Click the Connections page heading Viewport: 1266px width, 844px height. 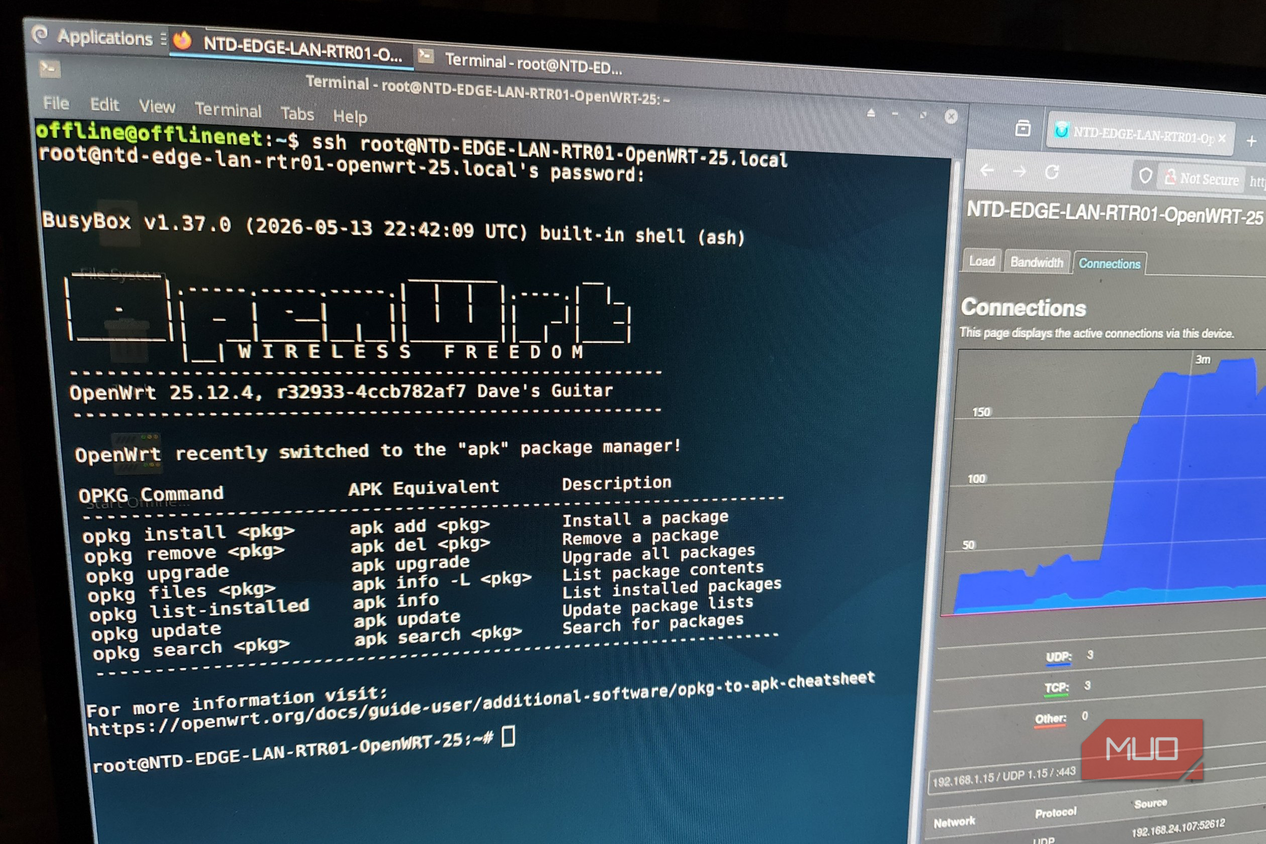tap(1023, 307)
